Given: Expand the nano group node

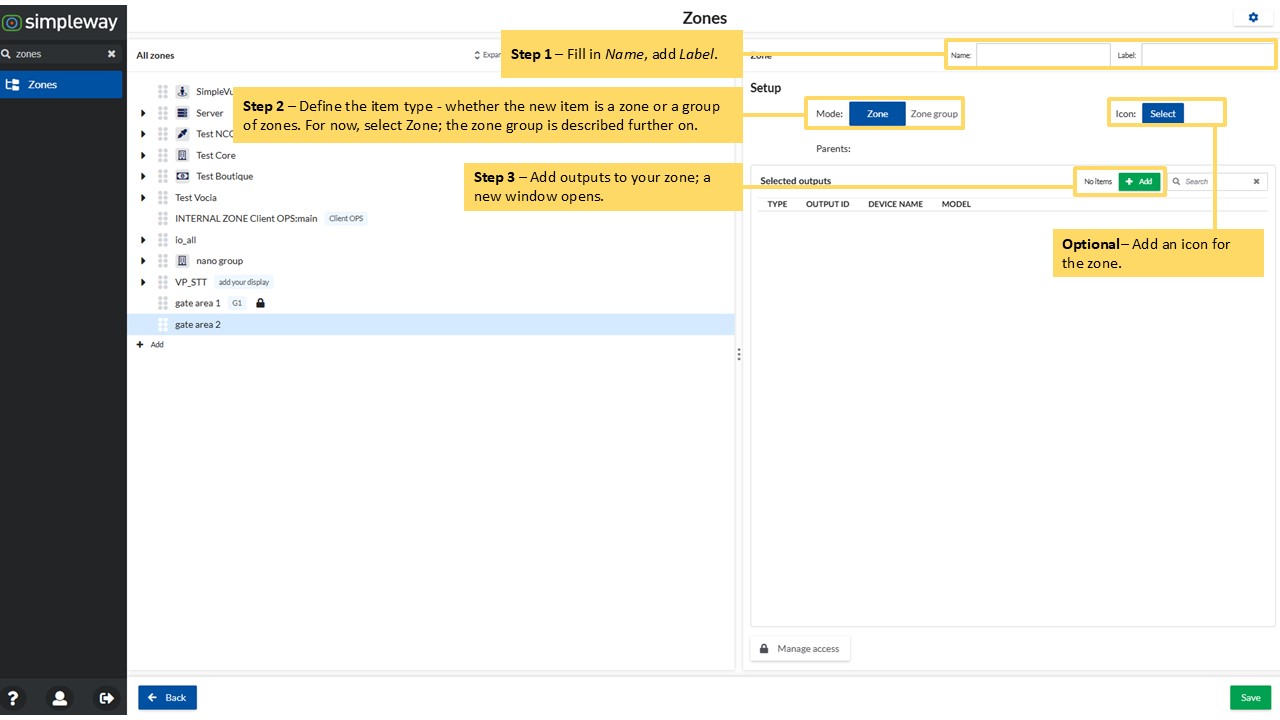Looking at the screenshot, I should 144,261.
